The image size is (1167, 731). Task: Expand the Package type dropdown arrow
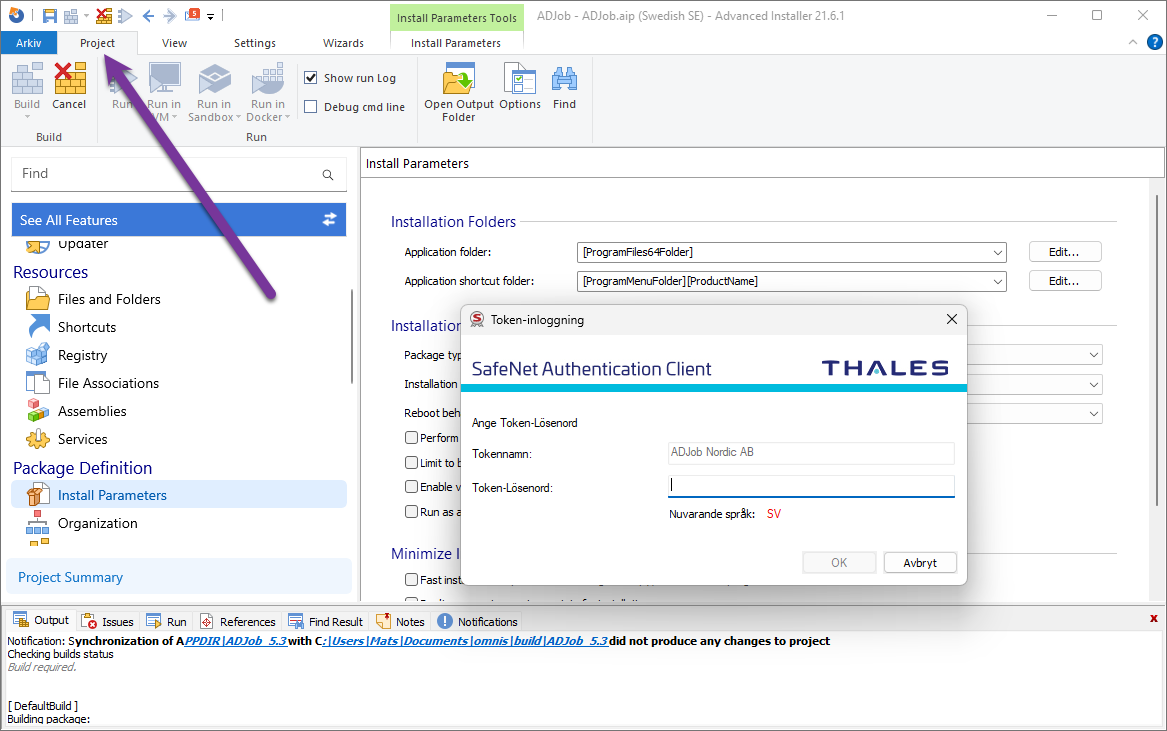tap(1093, 355)
